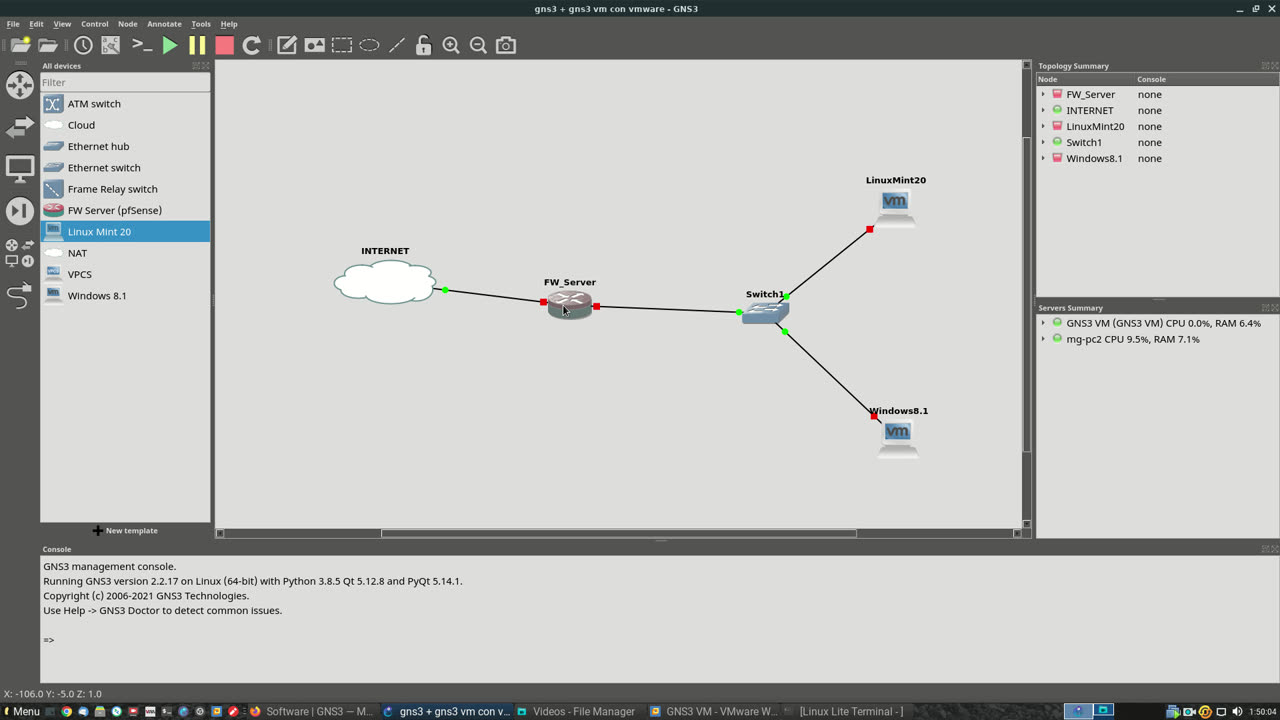
Task: Click the device Filter input field
Action: pyautogui.click(x=125, y=82)
